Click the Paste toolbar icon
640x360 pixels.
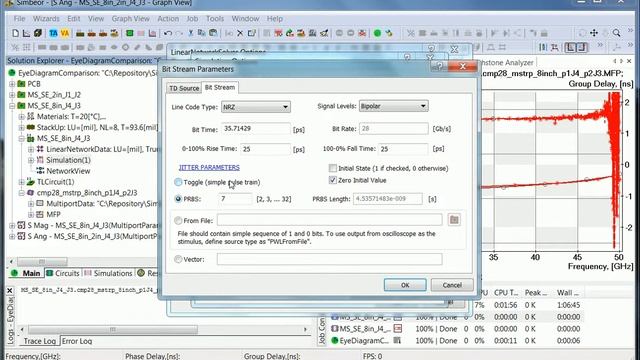(x=213, y=33)
